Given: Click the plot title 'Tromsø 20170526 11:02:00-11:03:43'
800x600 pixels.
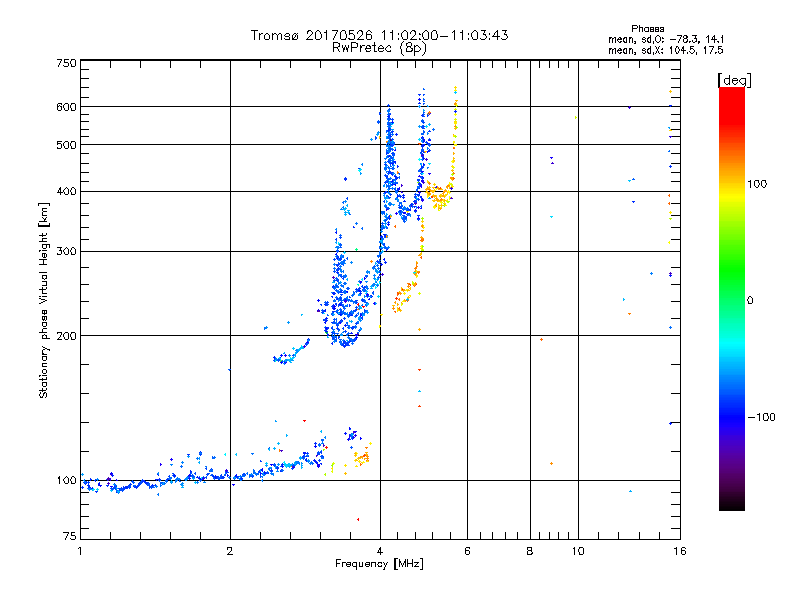Looking at the screenshot, I should (380, 35).
